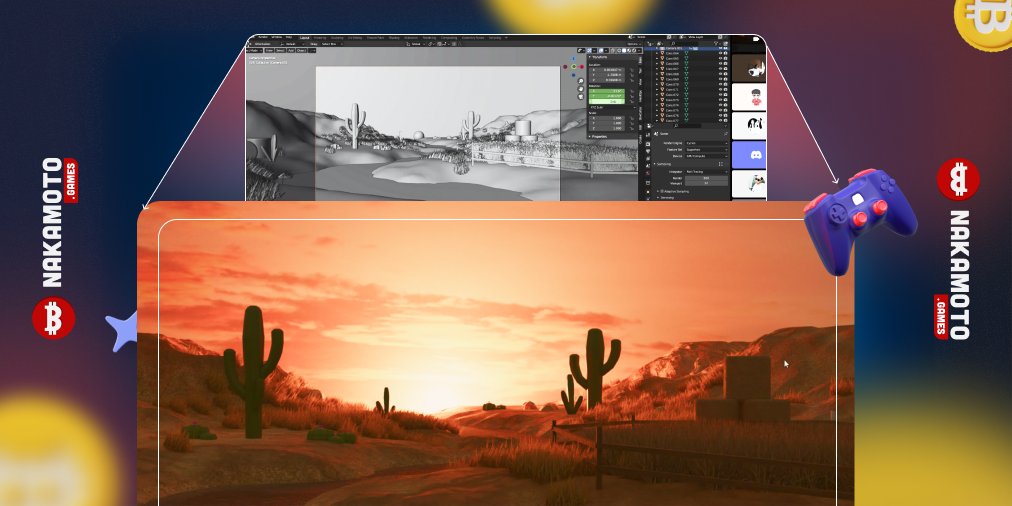
Task: Click the Scale Z value field
Action: coord(607,128)
